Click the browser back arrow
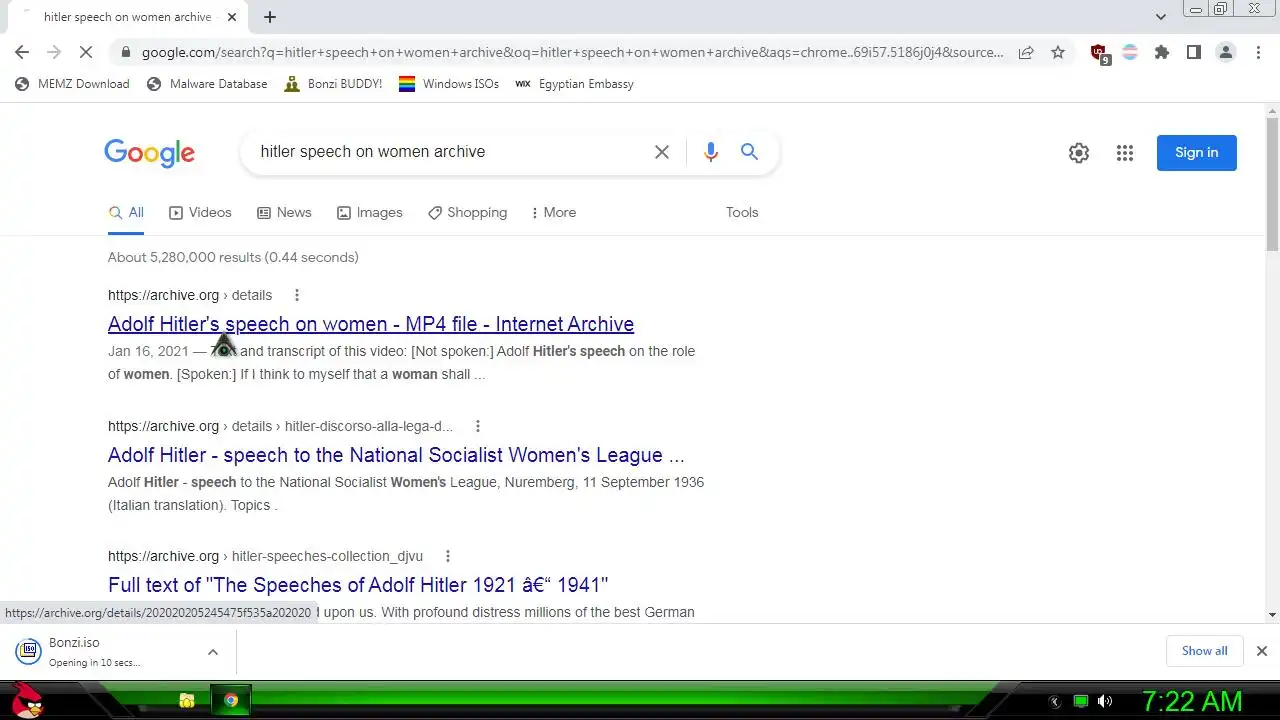Viewport: 1280px width, 720px height. (x=22, y=52)
